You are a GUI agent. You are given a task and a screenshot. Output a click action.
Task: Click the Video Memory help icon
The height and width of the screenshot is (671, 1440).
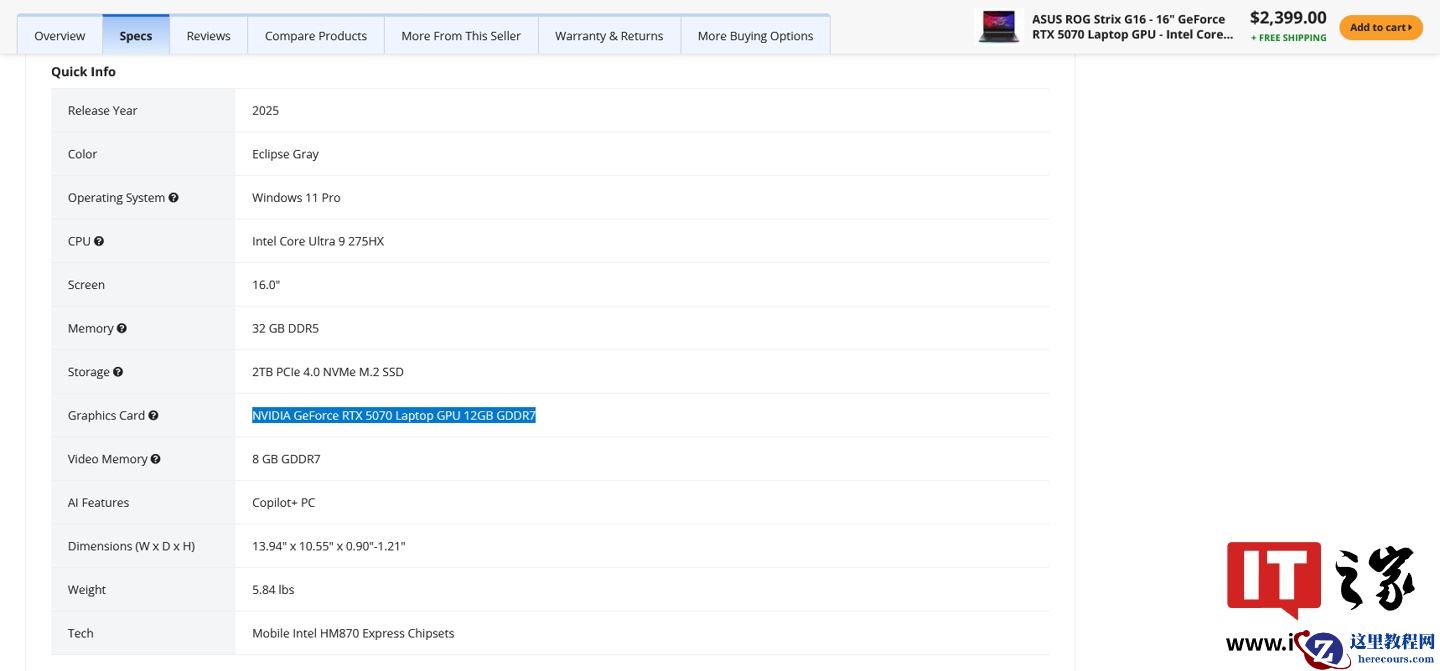[155, 459]
